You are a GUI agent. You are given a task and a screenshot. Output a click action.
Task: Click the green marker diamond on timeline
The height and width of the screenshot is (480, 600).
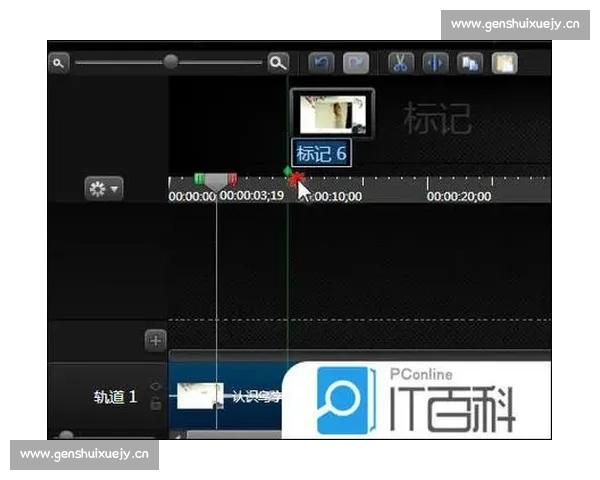coord(288,171)
